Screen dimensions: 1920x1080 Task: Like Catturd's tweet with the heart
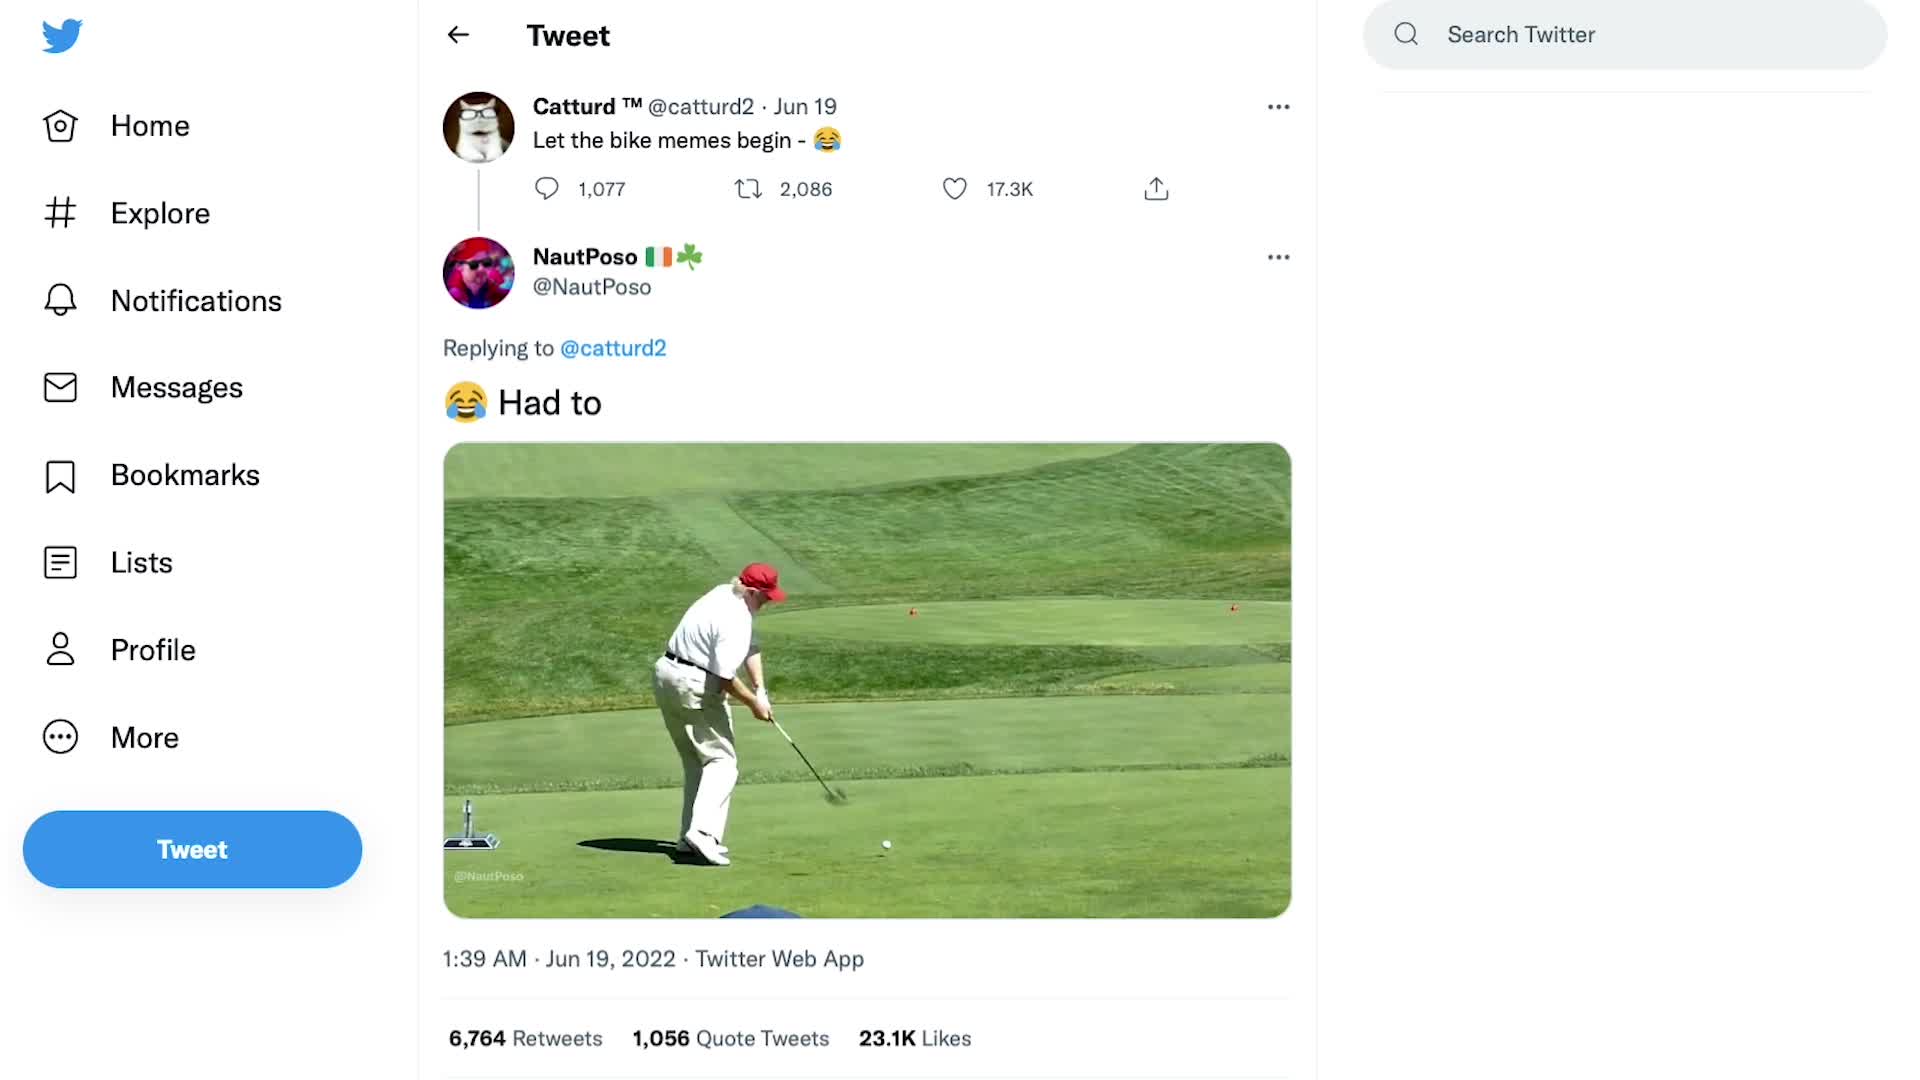(955, 189)
